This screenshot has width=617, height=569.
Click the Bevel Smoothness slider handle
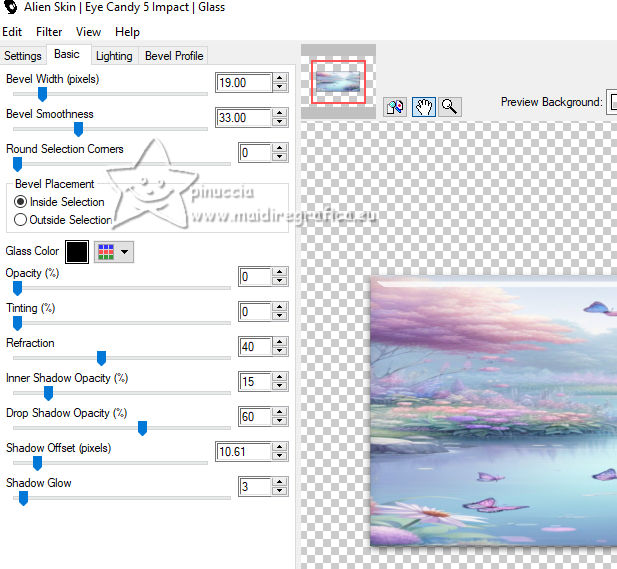tap(78, 129)
